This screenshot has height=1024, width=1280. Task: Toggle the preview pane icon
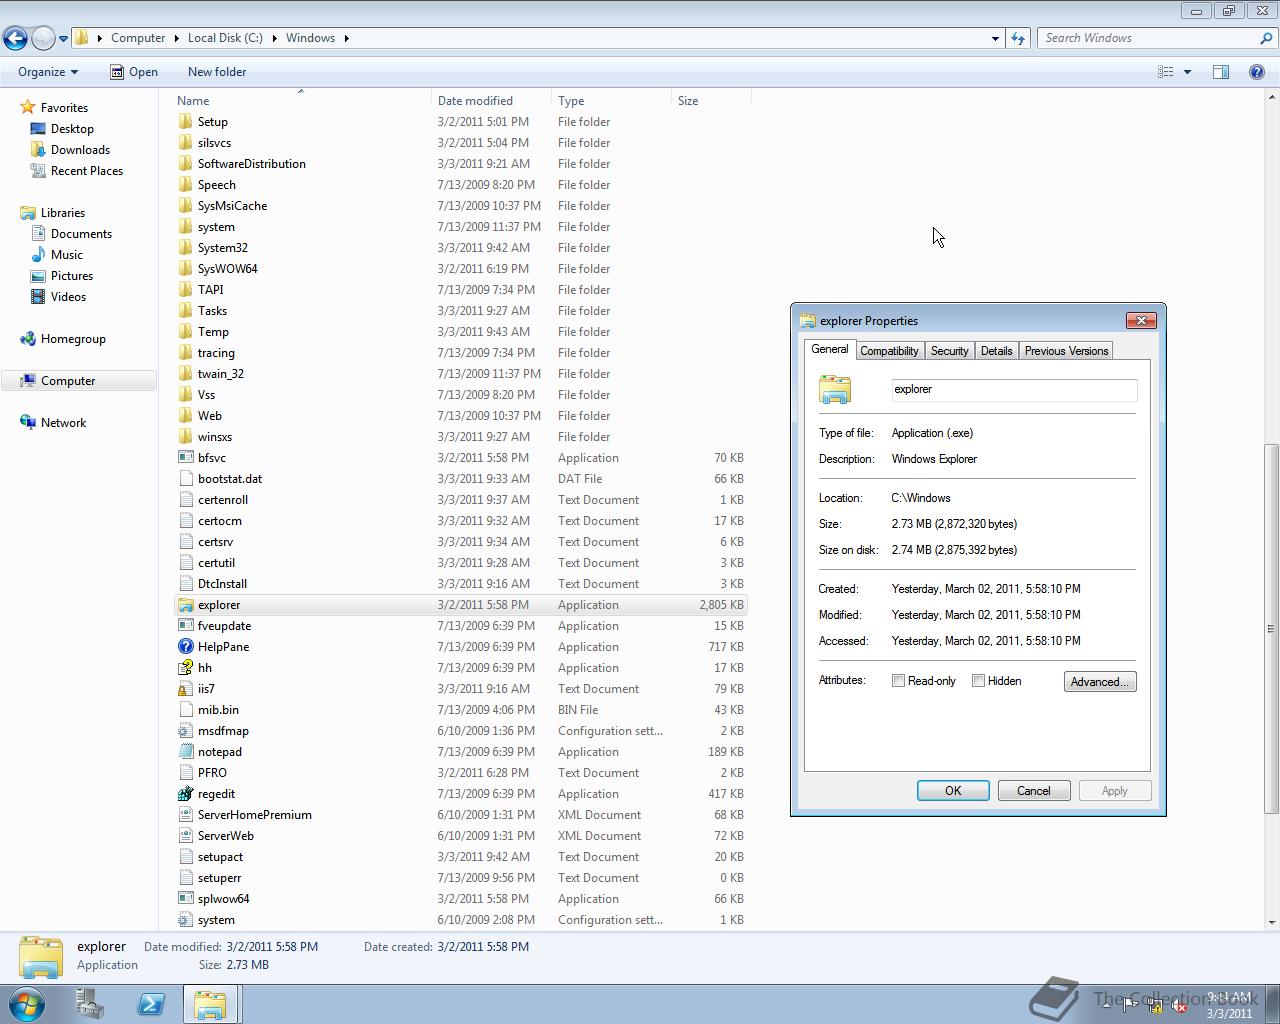point(1221,72)
